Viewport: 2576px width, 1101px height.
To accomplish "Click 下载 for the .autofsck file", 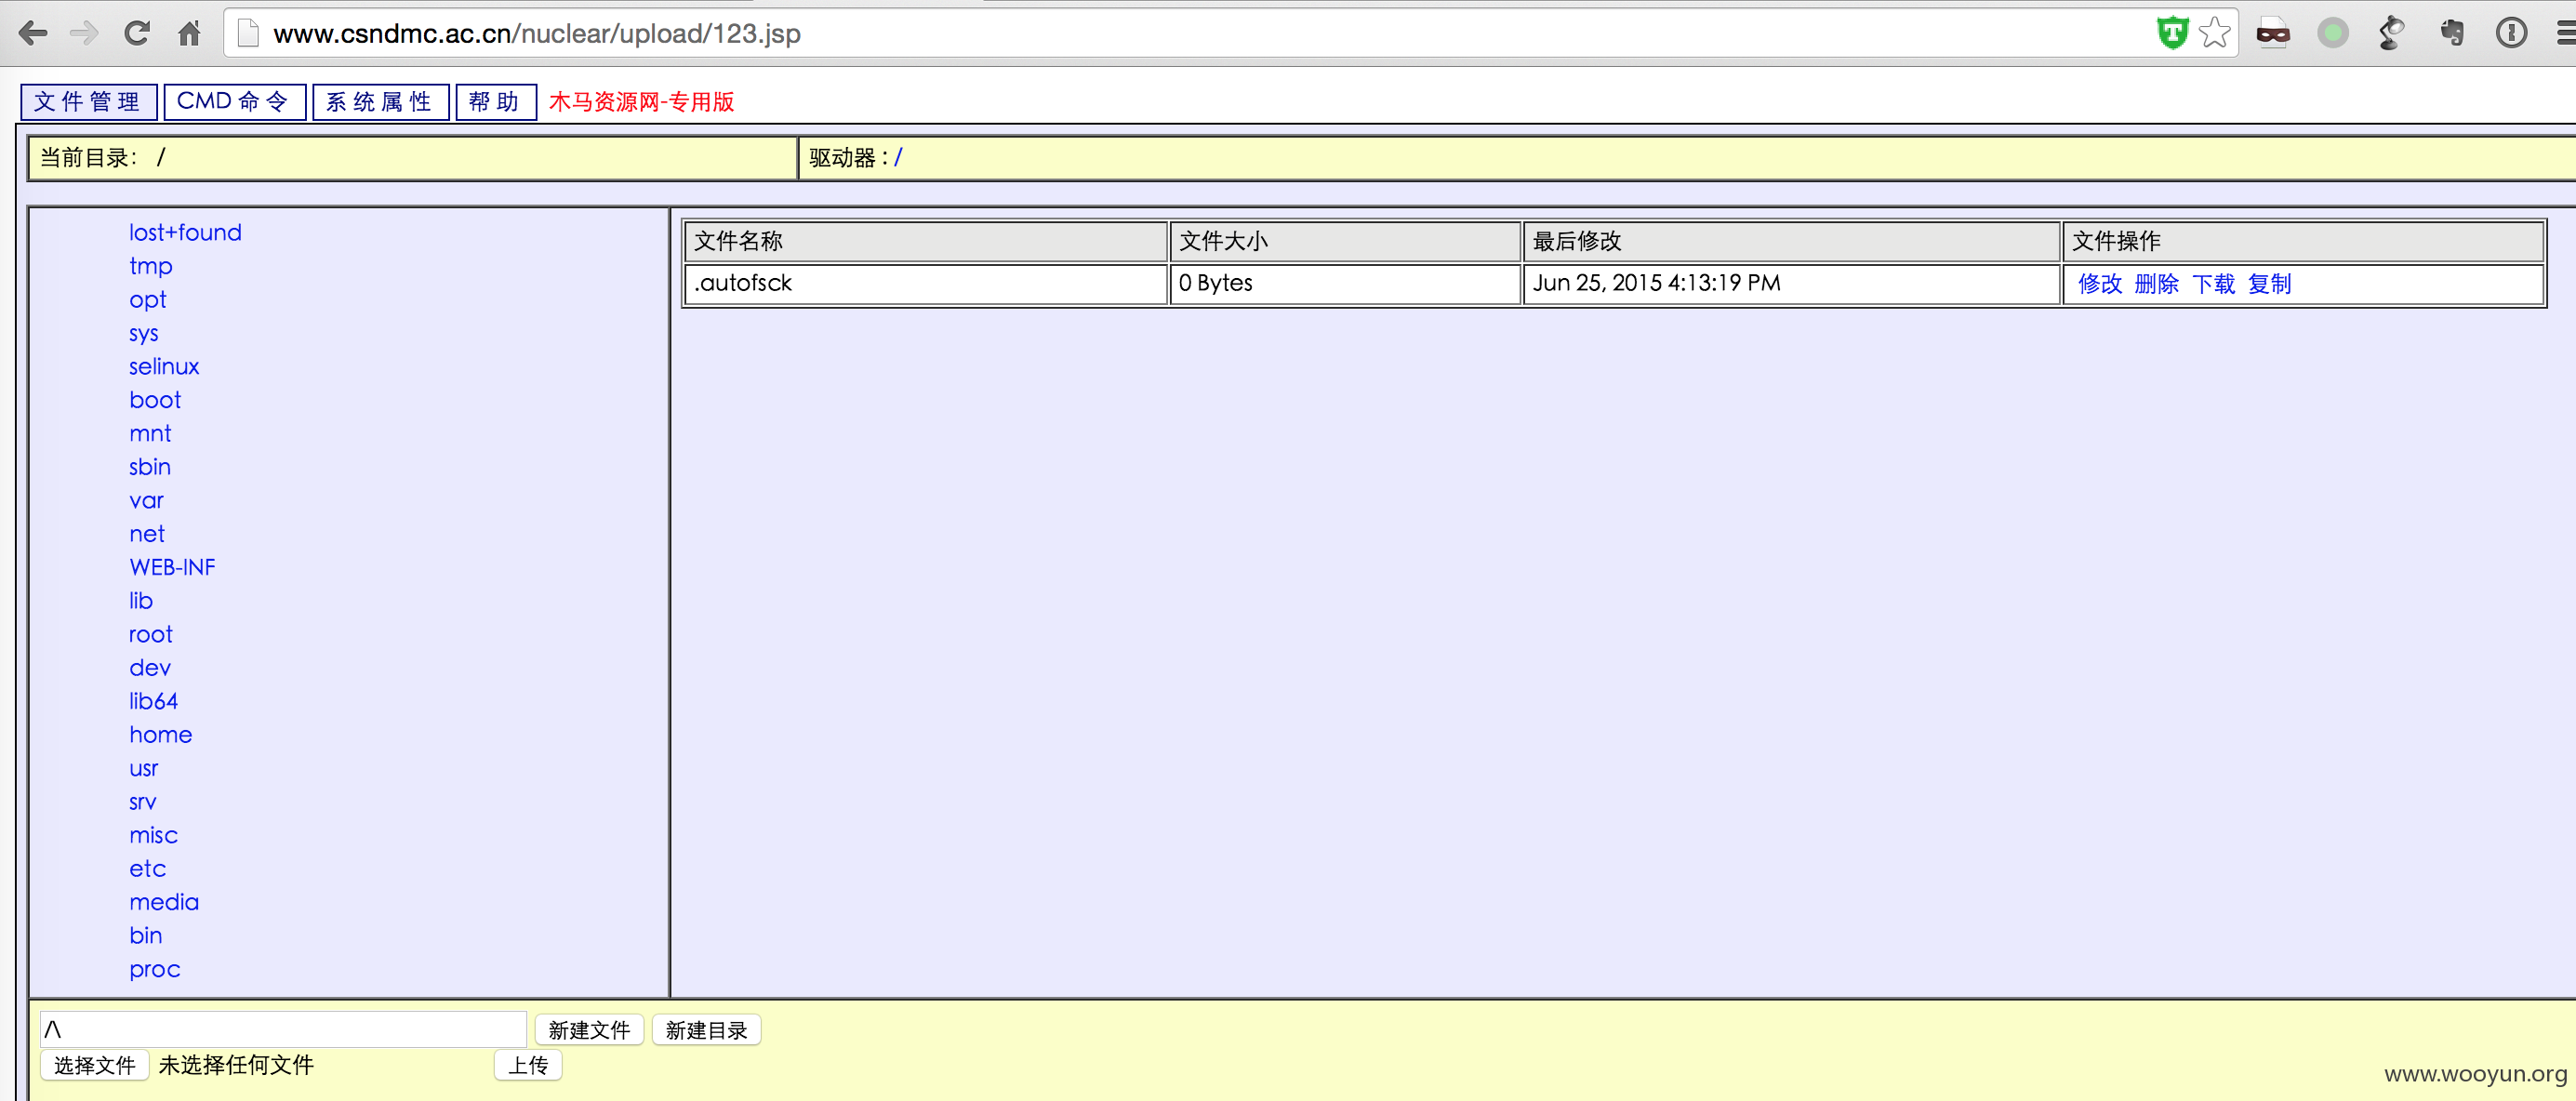I will (x=2213, y=284).
